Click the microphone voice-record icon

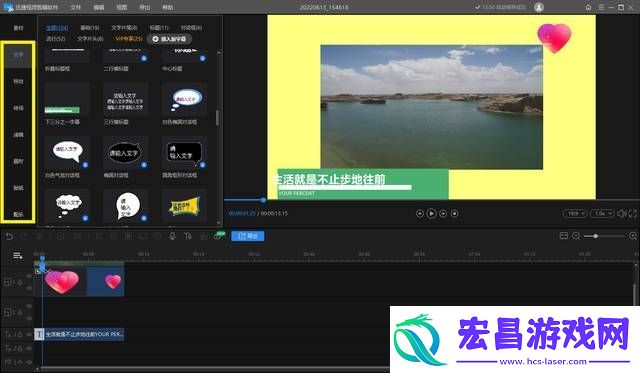172,236
